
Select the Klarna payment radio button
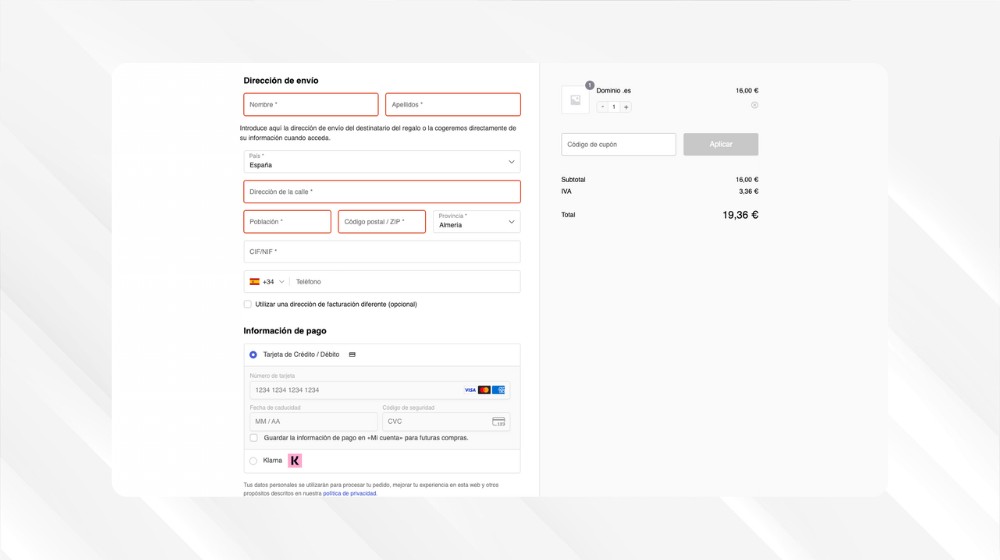tap(253, 461)
